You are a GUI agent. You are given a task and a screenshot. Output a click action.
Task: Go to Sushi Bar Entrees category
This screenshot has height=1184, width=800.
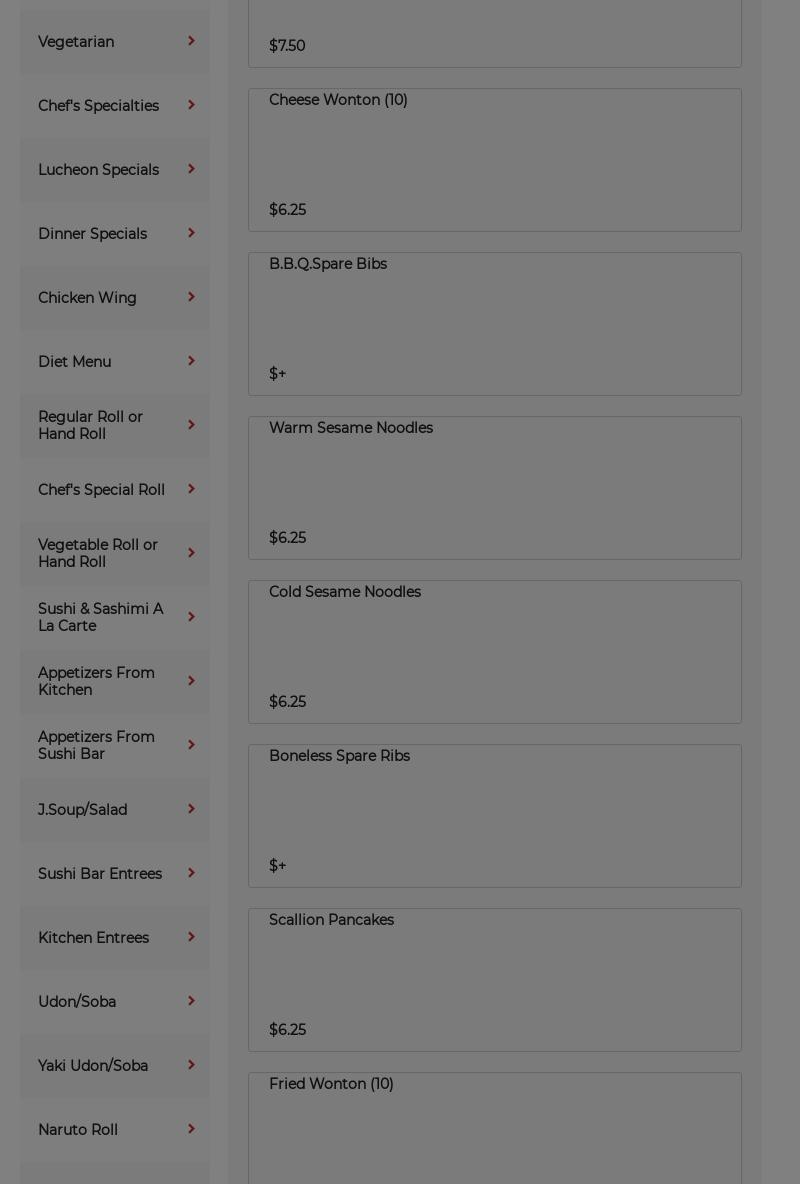pos(100,874)
